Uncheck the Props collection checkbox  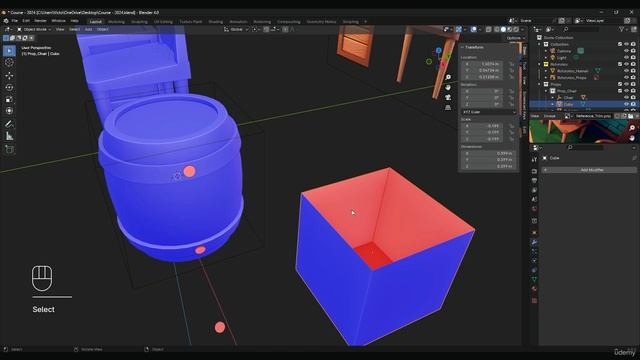pyautogui.click(x=620, y=84)
